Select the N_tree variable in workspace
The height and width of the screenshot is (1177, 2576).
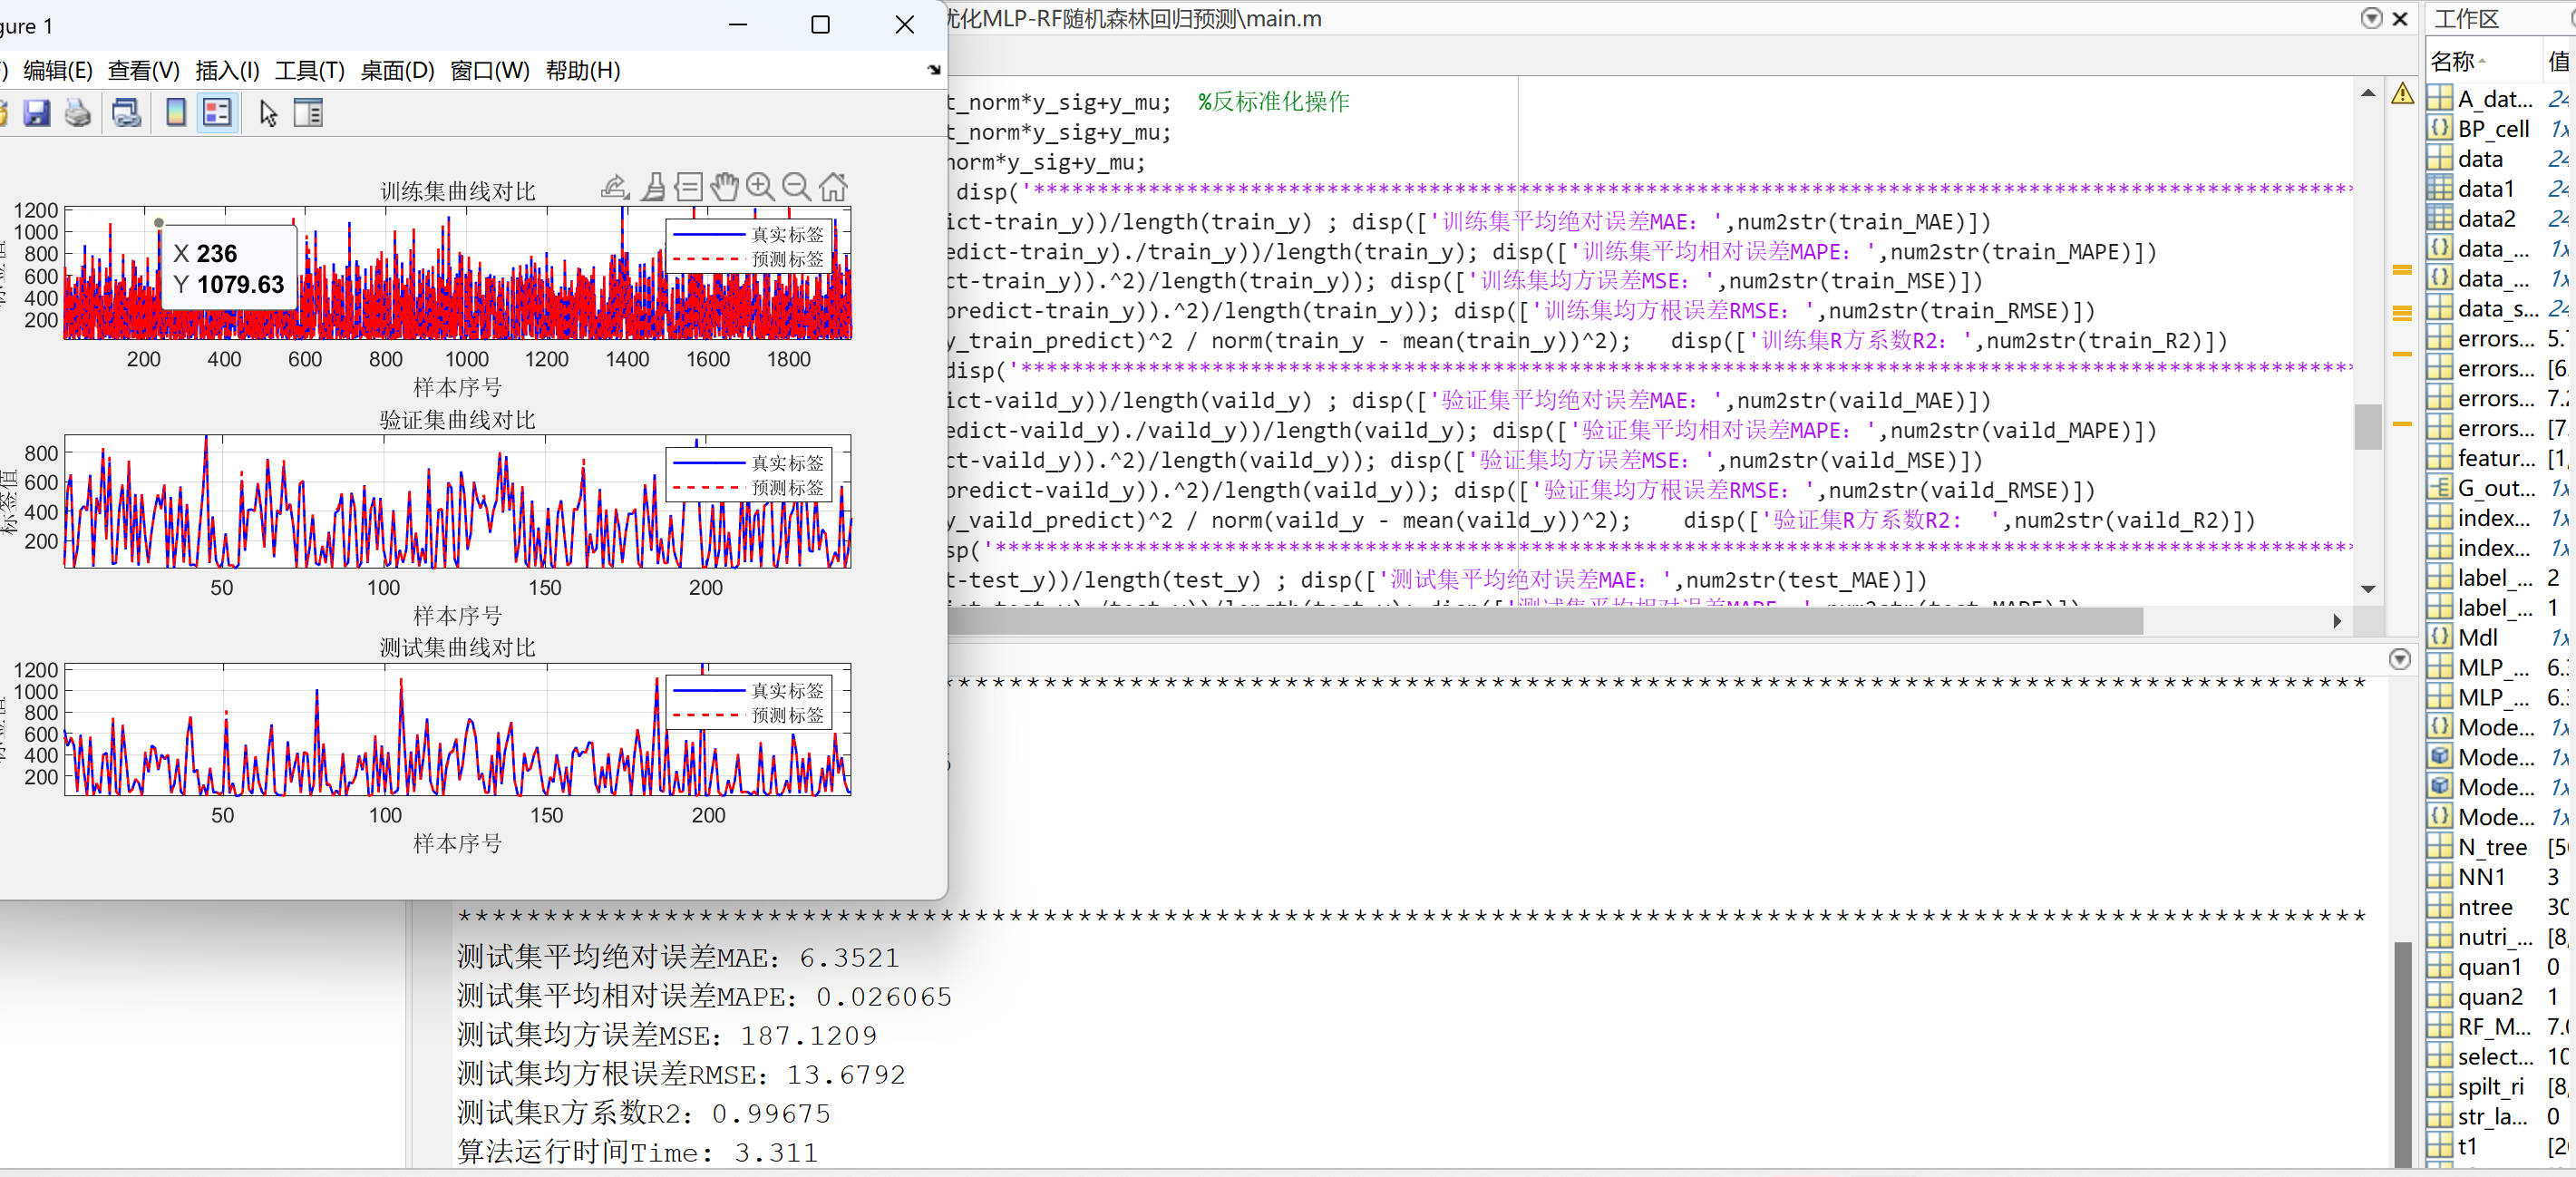[2492, 847]
